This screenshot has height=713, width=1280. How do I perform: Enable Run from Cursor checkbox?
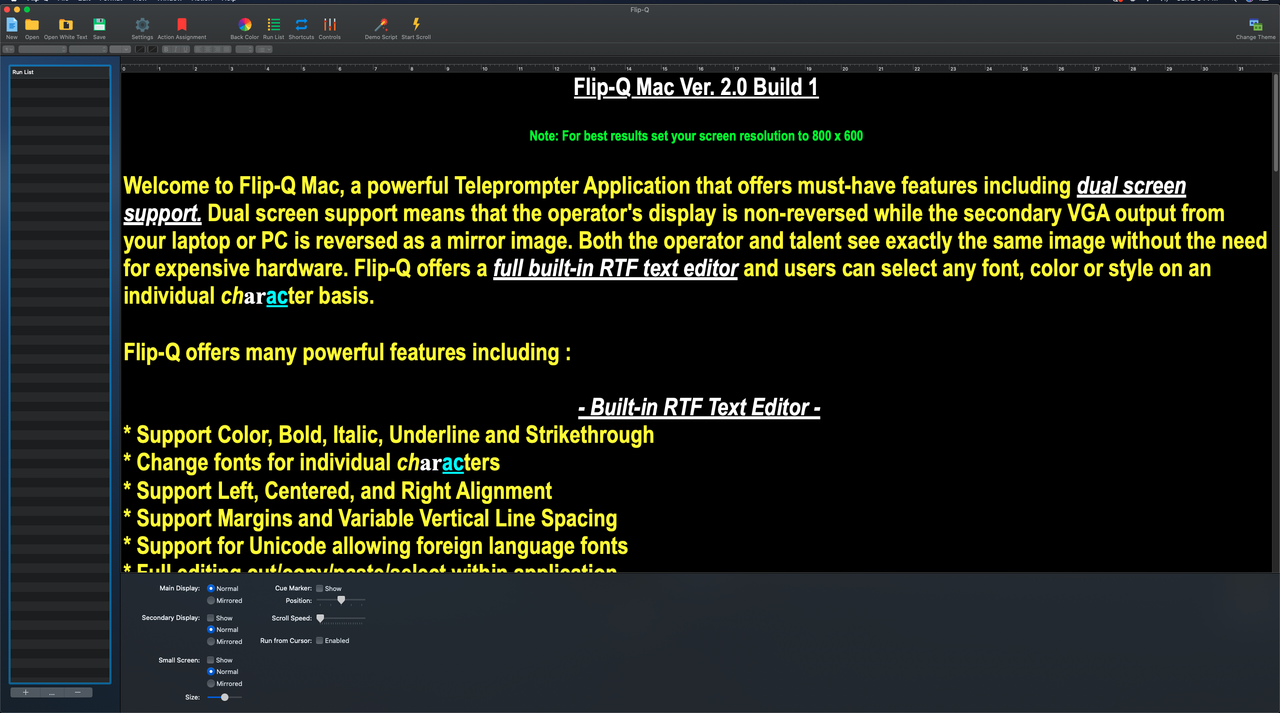click(x=320, y=641)
